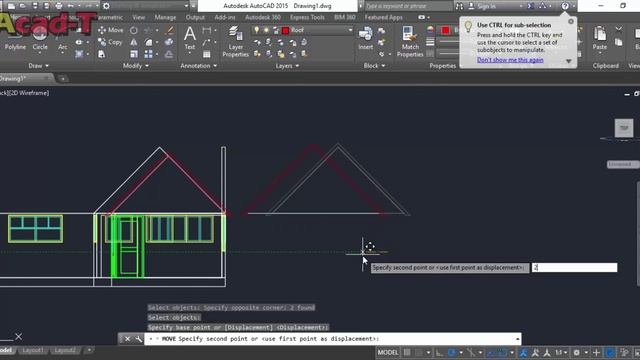
Task: Switch to Layout1 tab
Action: coord(33,350)
